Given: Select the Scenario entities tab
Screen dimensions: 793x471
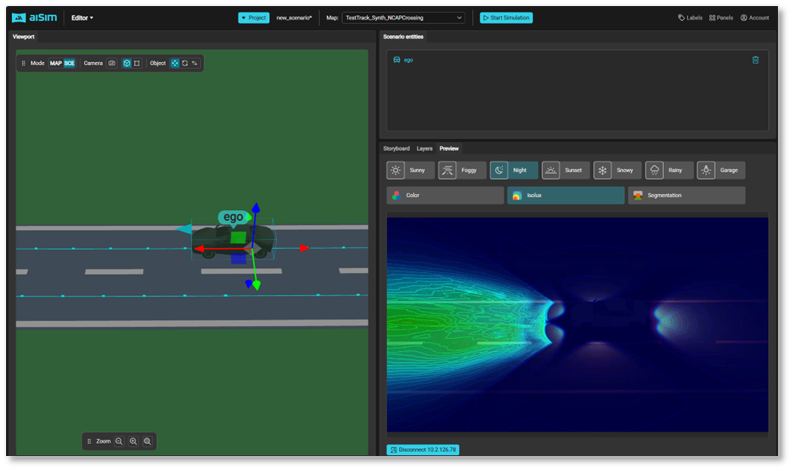Looking at the screenshot, I should [x=403, y=36].
